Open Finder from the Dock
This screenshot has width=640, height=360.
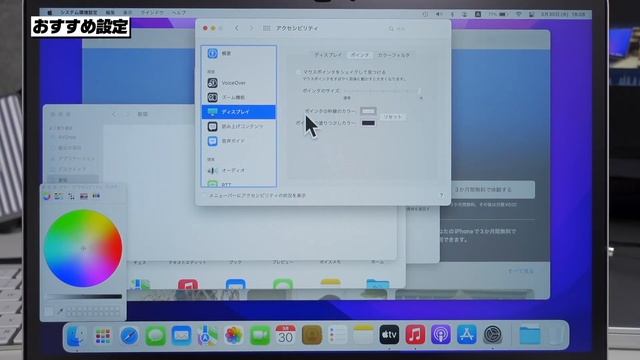pos(77,336)
